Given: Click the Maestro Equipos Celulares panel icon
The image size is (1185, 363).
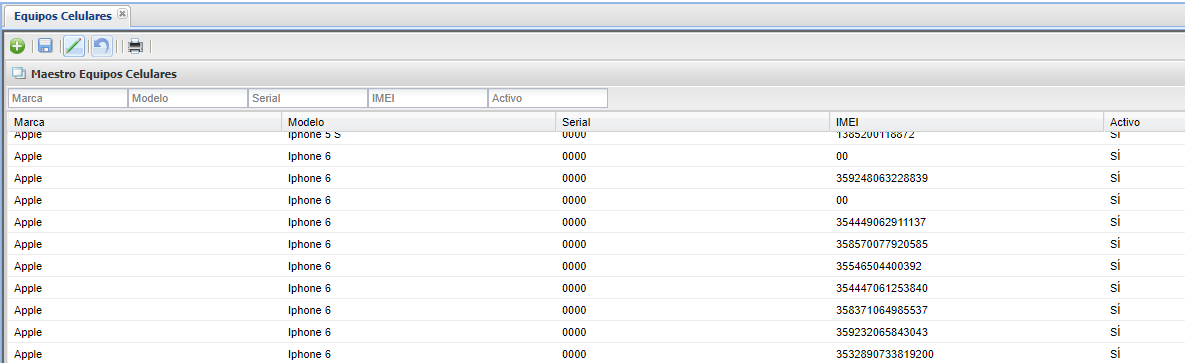Looking at the screenshot, I should [18, 74].
